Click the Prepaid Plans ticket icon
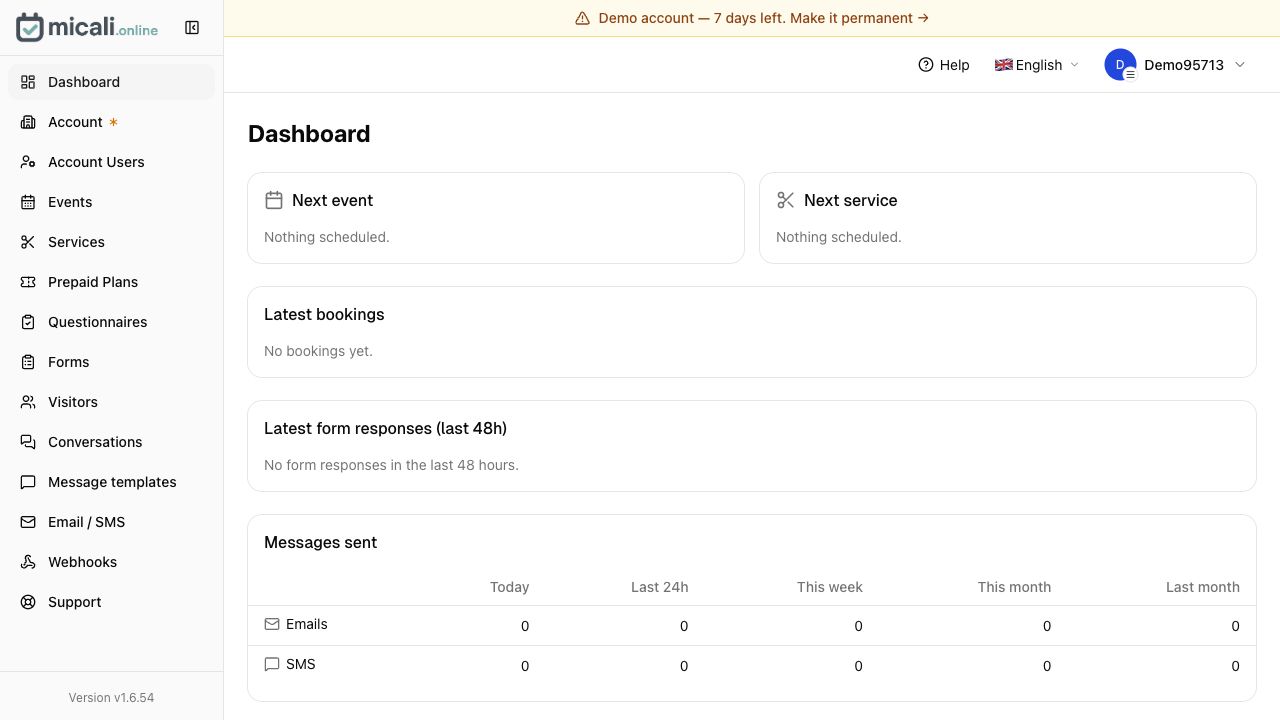Viewport: 1280px width, 720px height. 28,282
